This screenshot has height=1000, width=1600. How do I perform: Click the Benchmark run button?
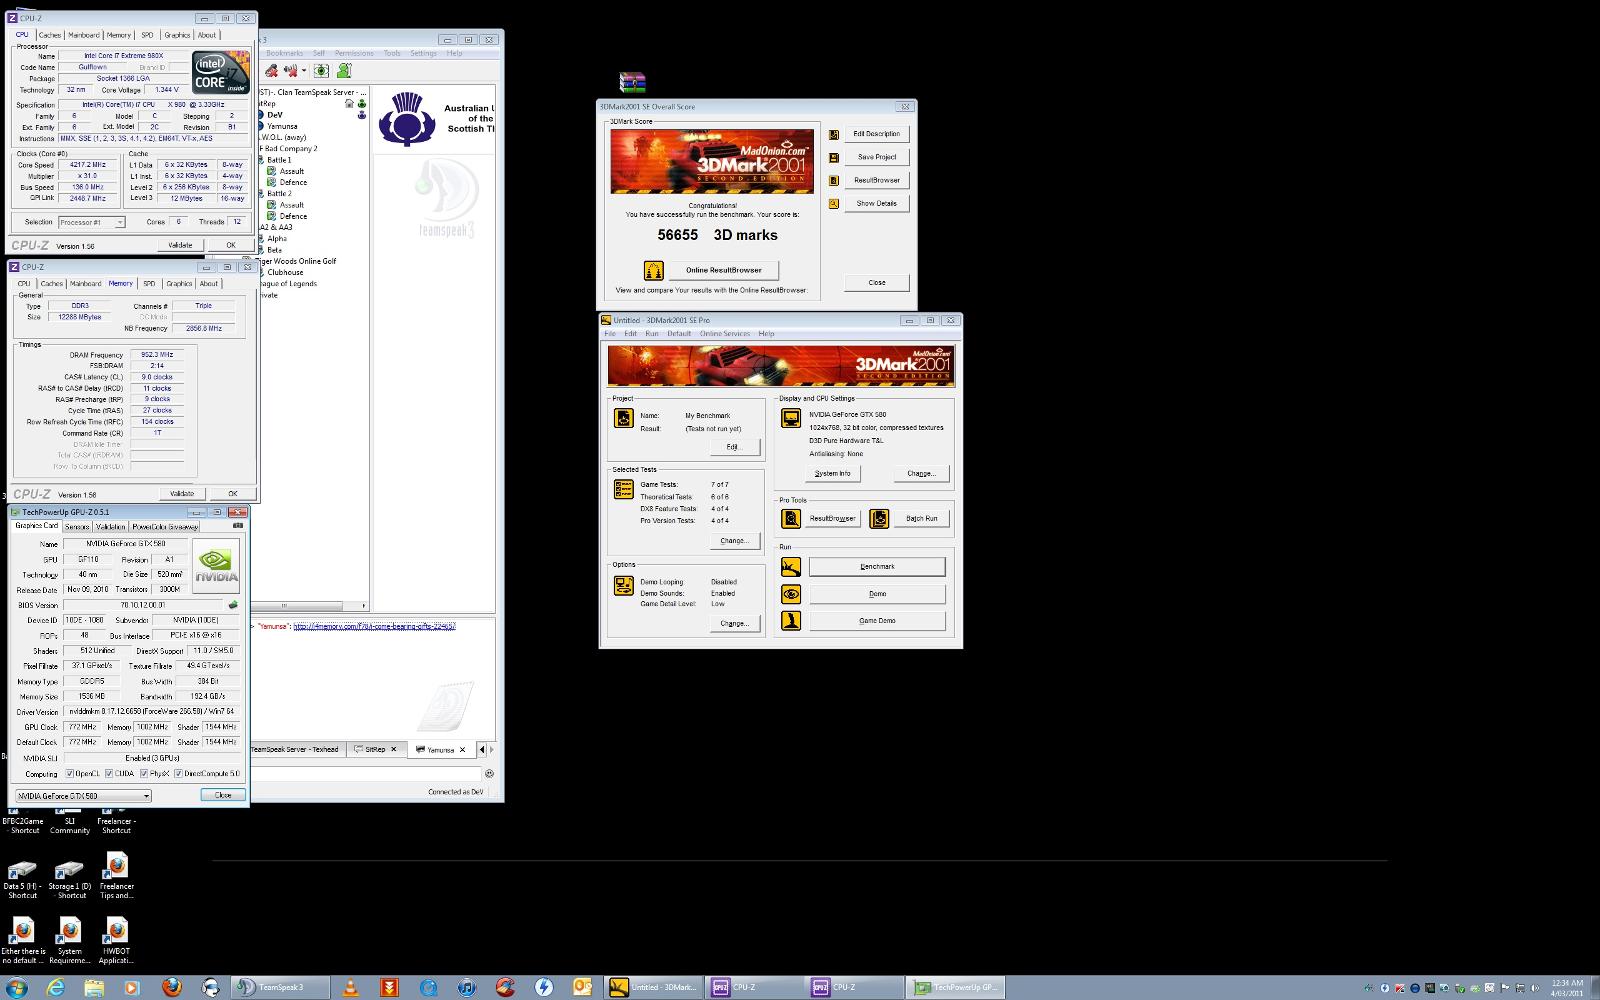pos(877,567)
